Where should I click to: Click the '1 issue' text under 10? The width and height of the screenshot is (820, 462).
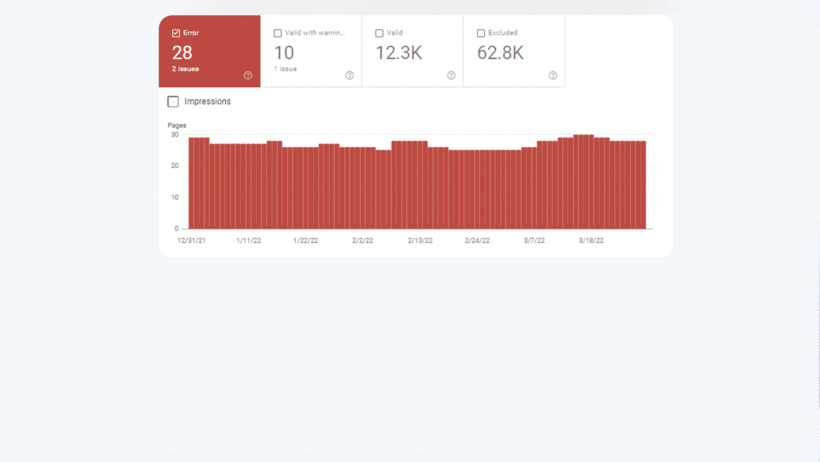286,69
